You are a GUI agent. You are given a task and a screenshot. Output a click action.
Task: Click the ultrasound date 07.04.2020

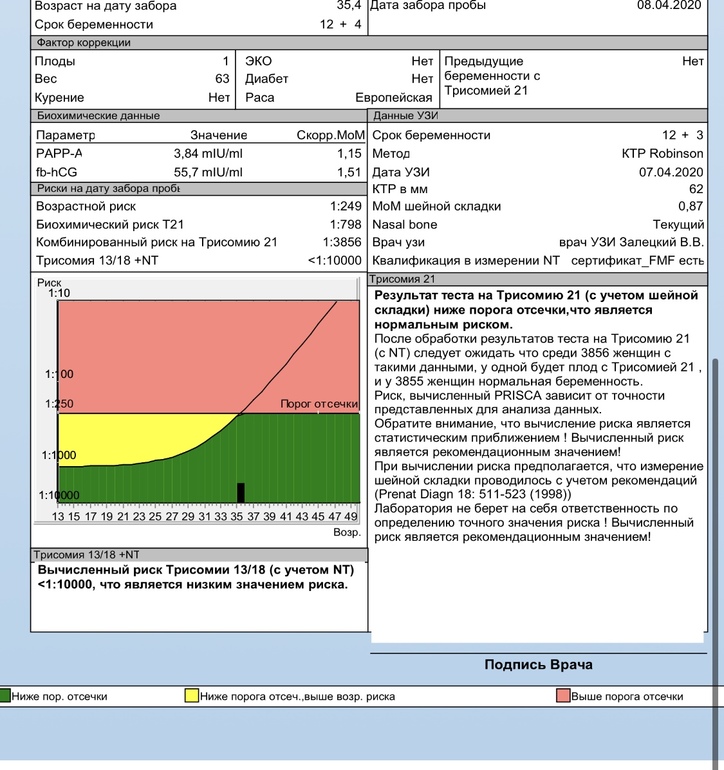pos(671,171)
